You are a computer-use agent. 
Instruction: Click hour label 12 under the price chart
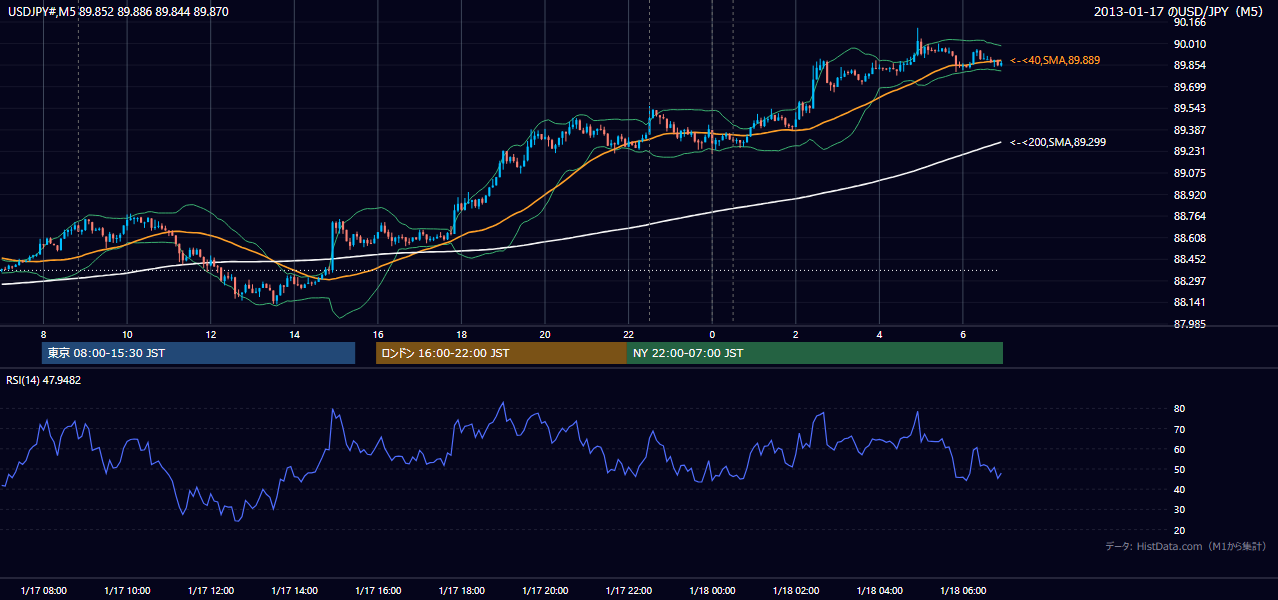pyautogui.click(x=210, y=334)
